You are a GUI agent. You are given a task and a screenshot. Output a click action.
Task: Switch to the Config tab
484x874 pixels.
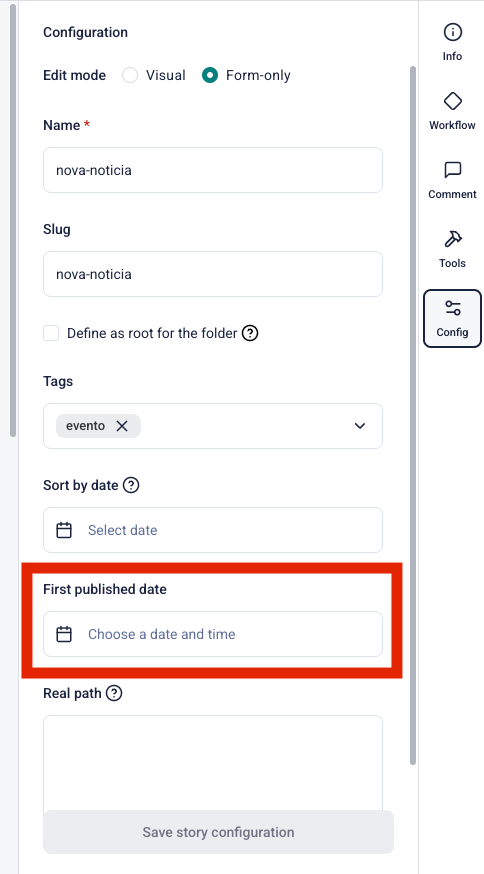tap(452, 318)
